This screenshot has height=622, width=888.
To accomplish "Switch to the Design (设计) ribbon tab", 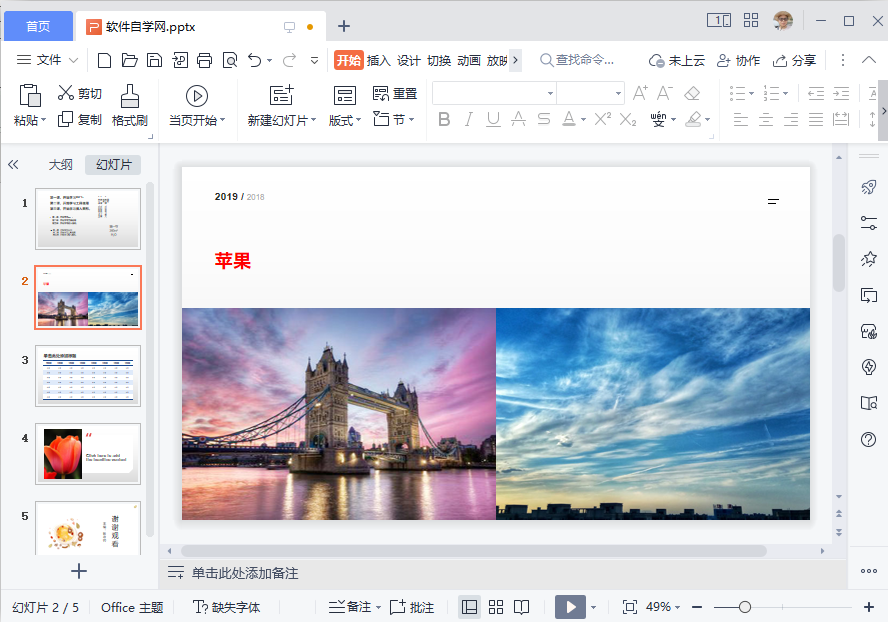I will pyautogui.click(x=408, y=60).
